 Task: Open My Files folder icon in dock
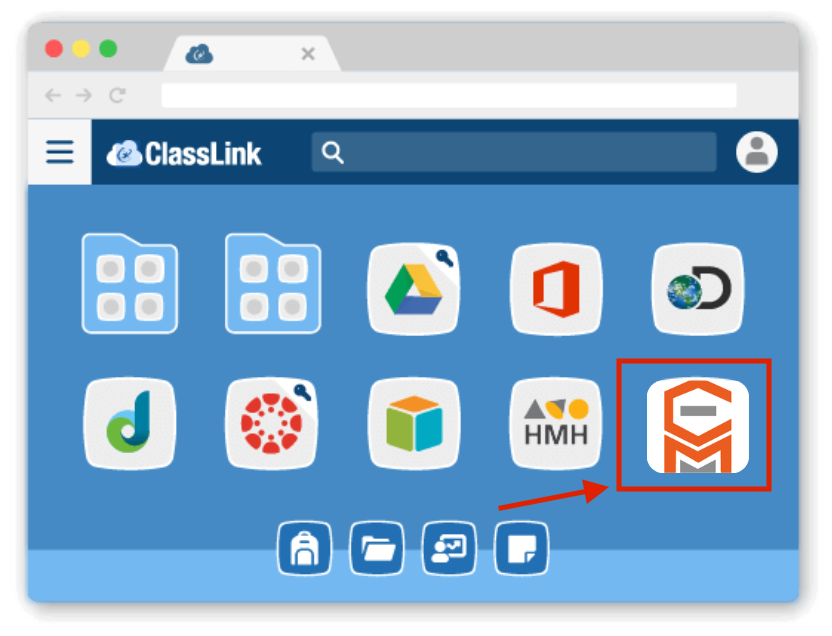[x=377, y=548]
